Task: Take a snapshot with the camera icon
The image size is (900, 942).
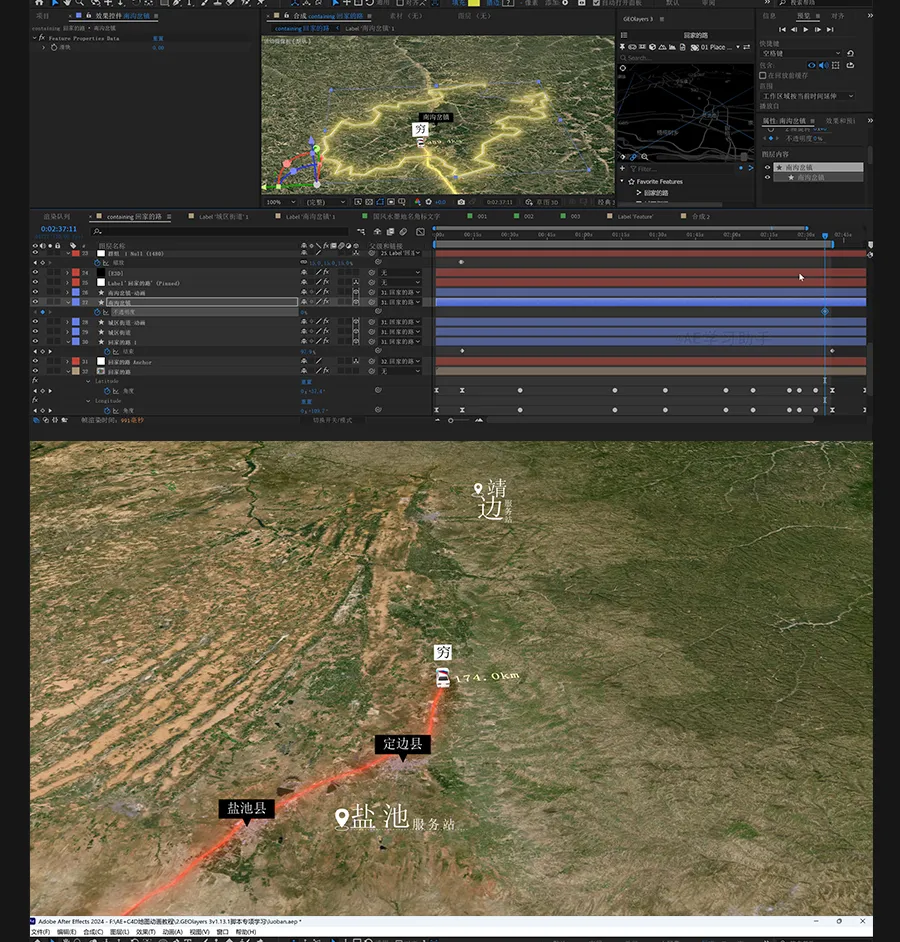Action: pyautogui.click(x=461, y=202)
